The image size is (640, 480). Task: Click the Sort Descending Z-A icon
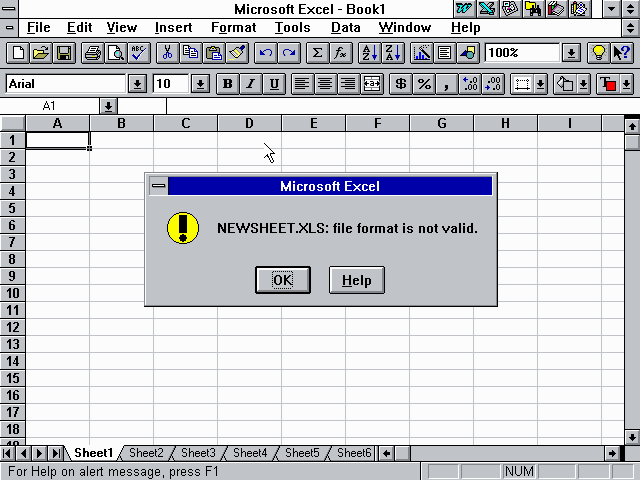coord(393,53)
